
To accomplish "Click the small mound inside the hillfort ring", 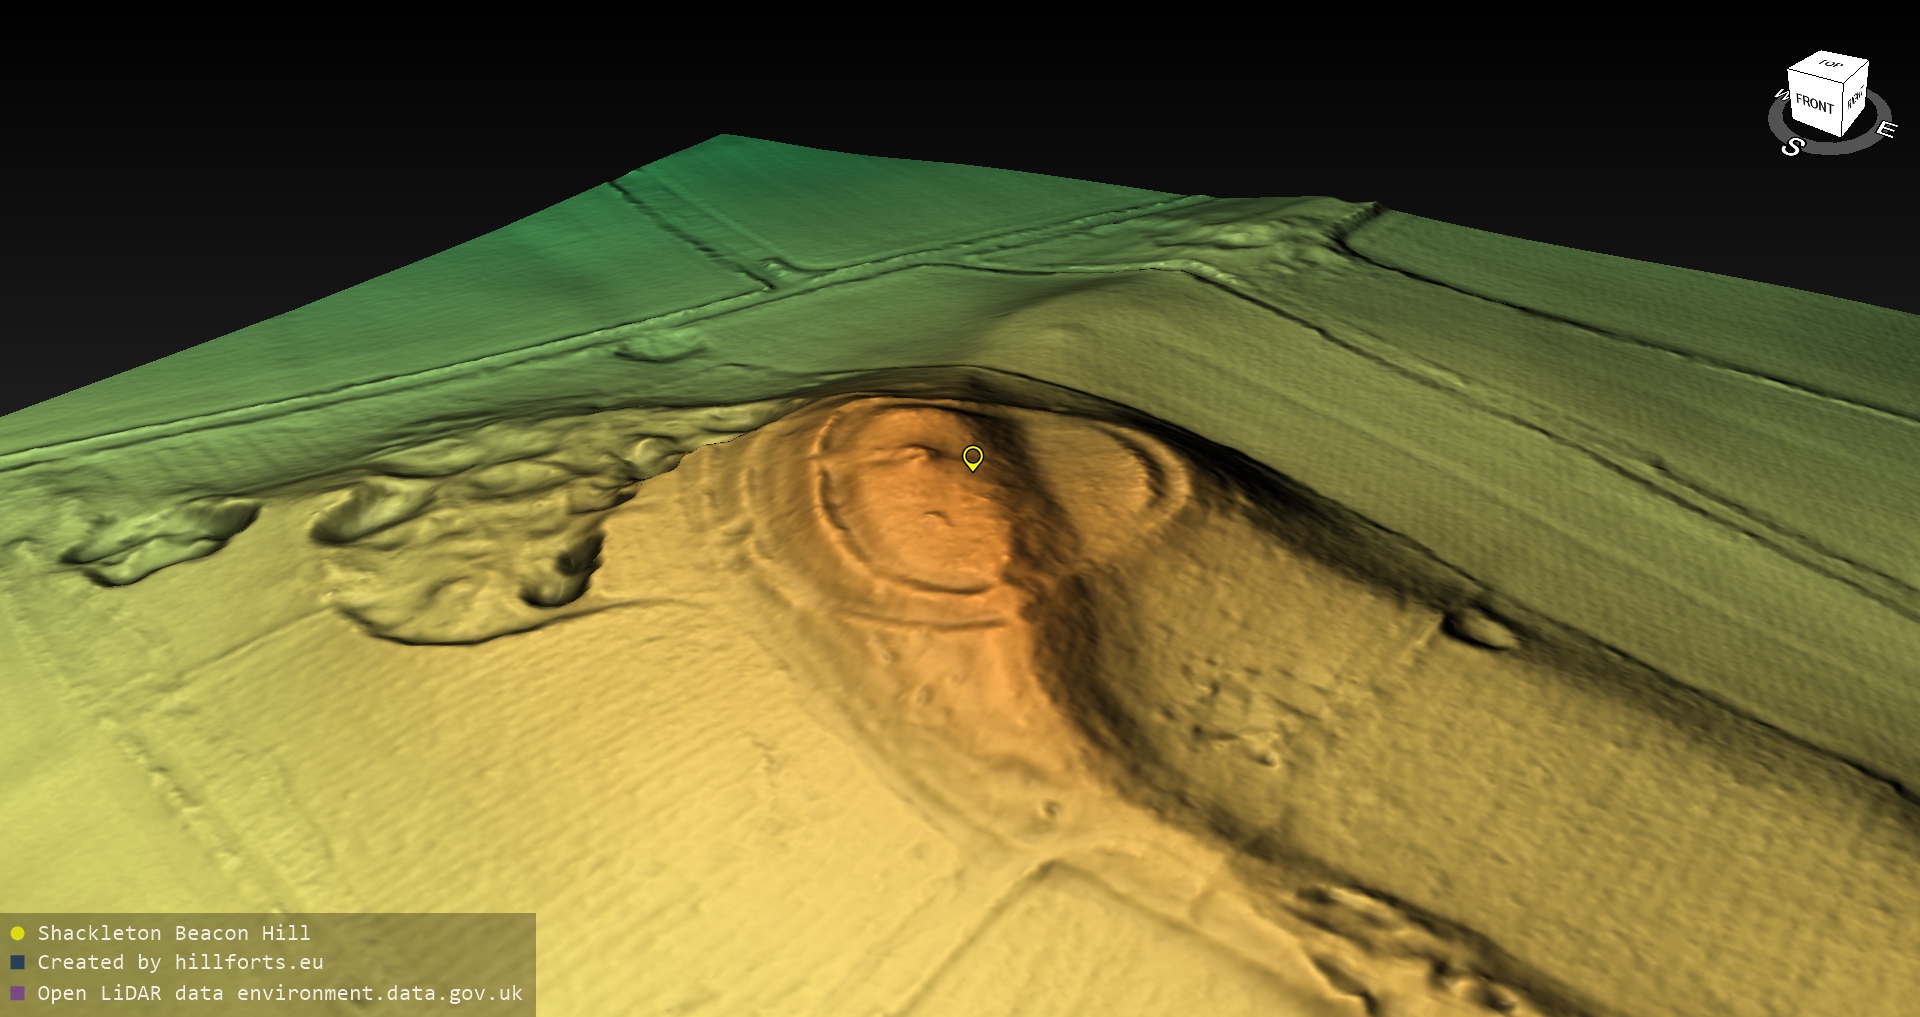I will (937, 518).
